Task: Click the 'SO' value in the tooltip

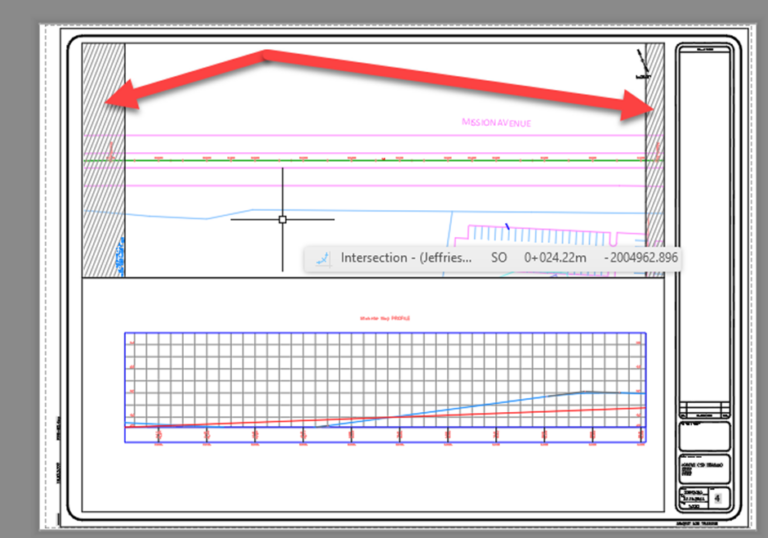Action: tap(499, 258)
